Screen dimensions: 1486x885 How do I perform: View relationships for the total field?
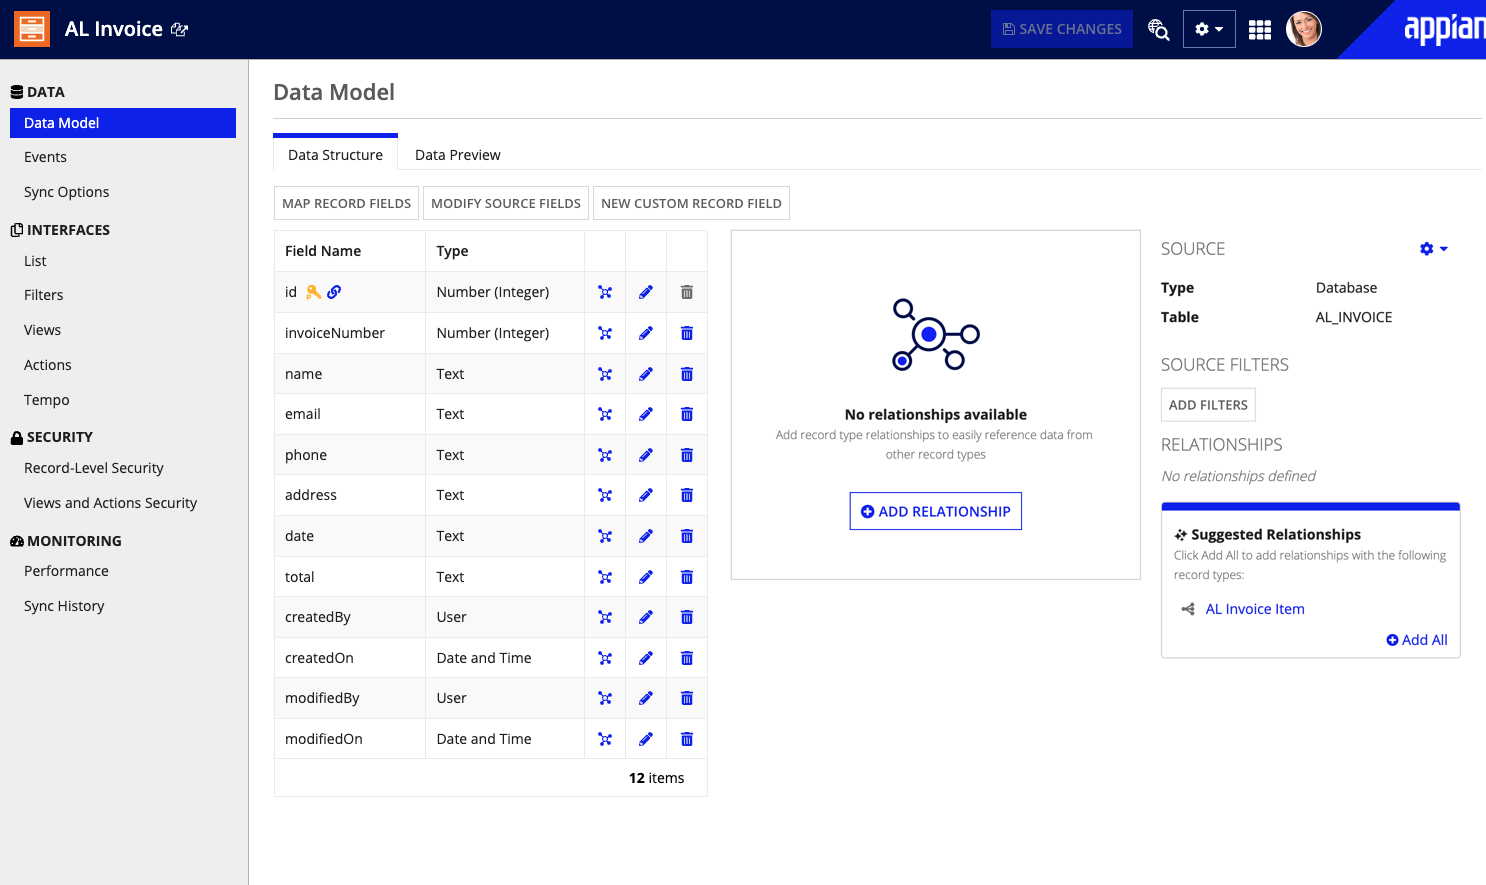(x=605, y=577)
